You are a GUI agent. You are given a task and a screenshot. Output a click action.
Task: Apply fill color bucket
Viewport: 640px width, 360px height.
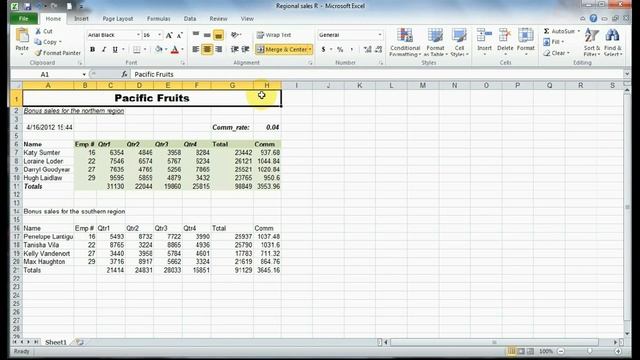tap(159, 49)
